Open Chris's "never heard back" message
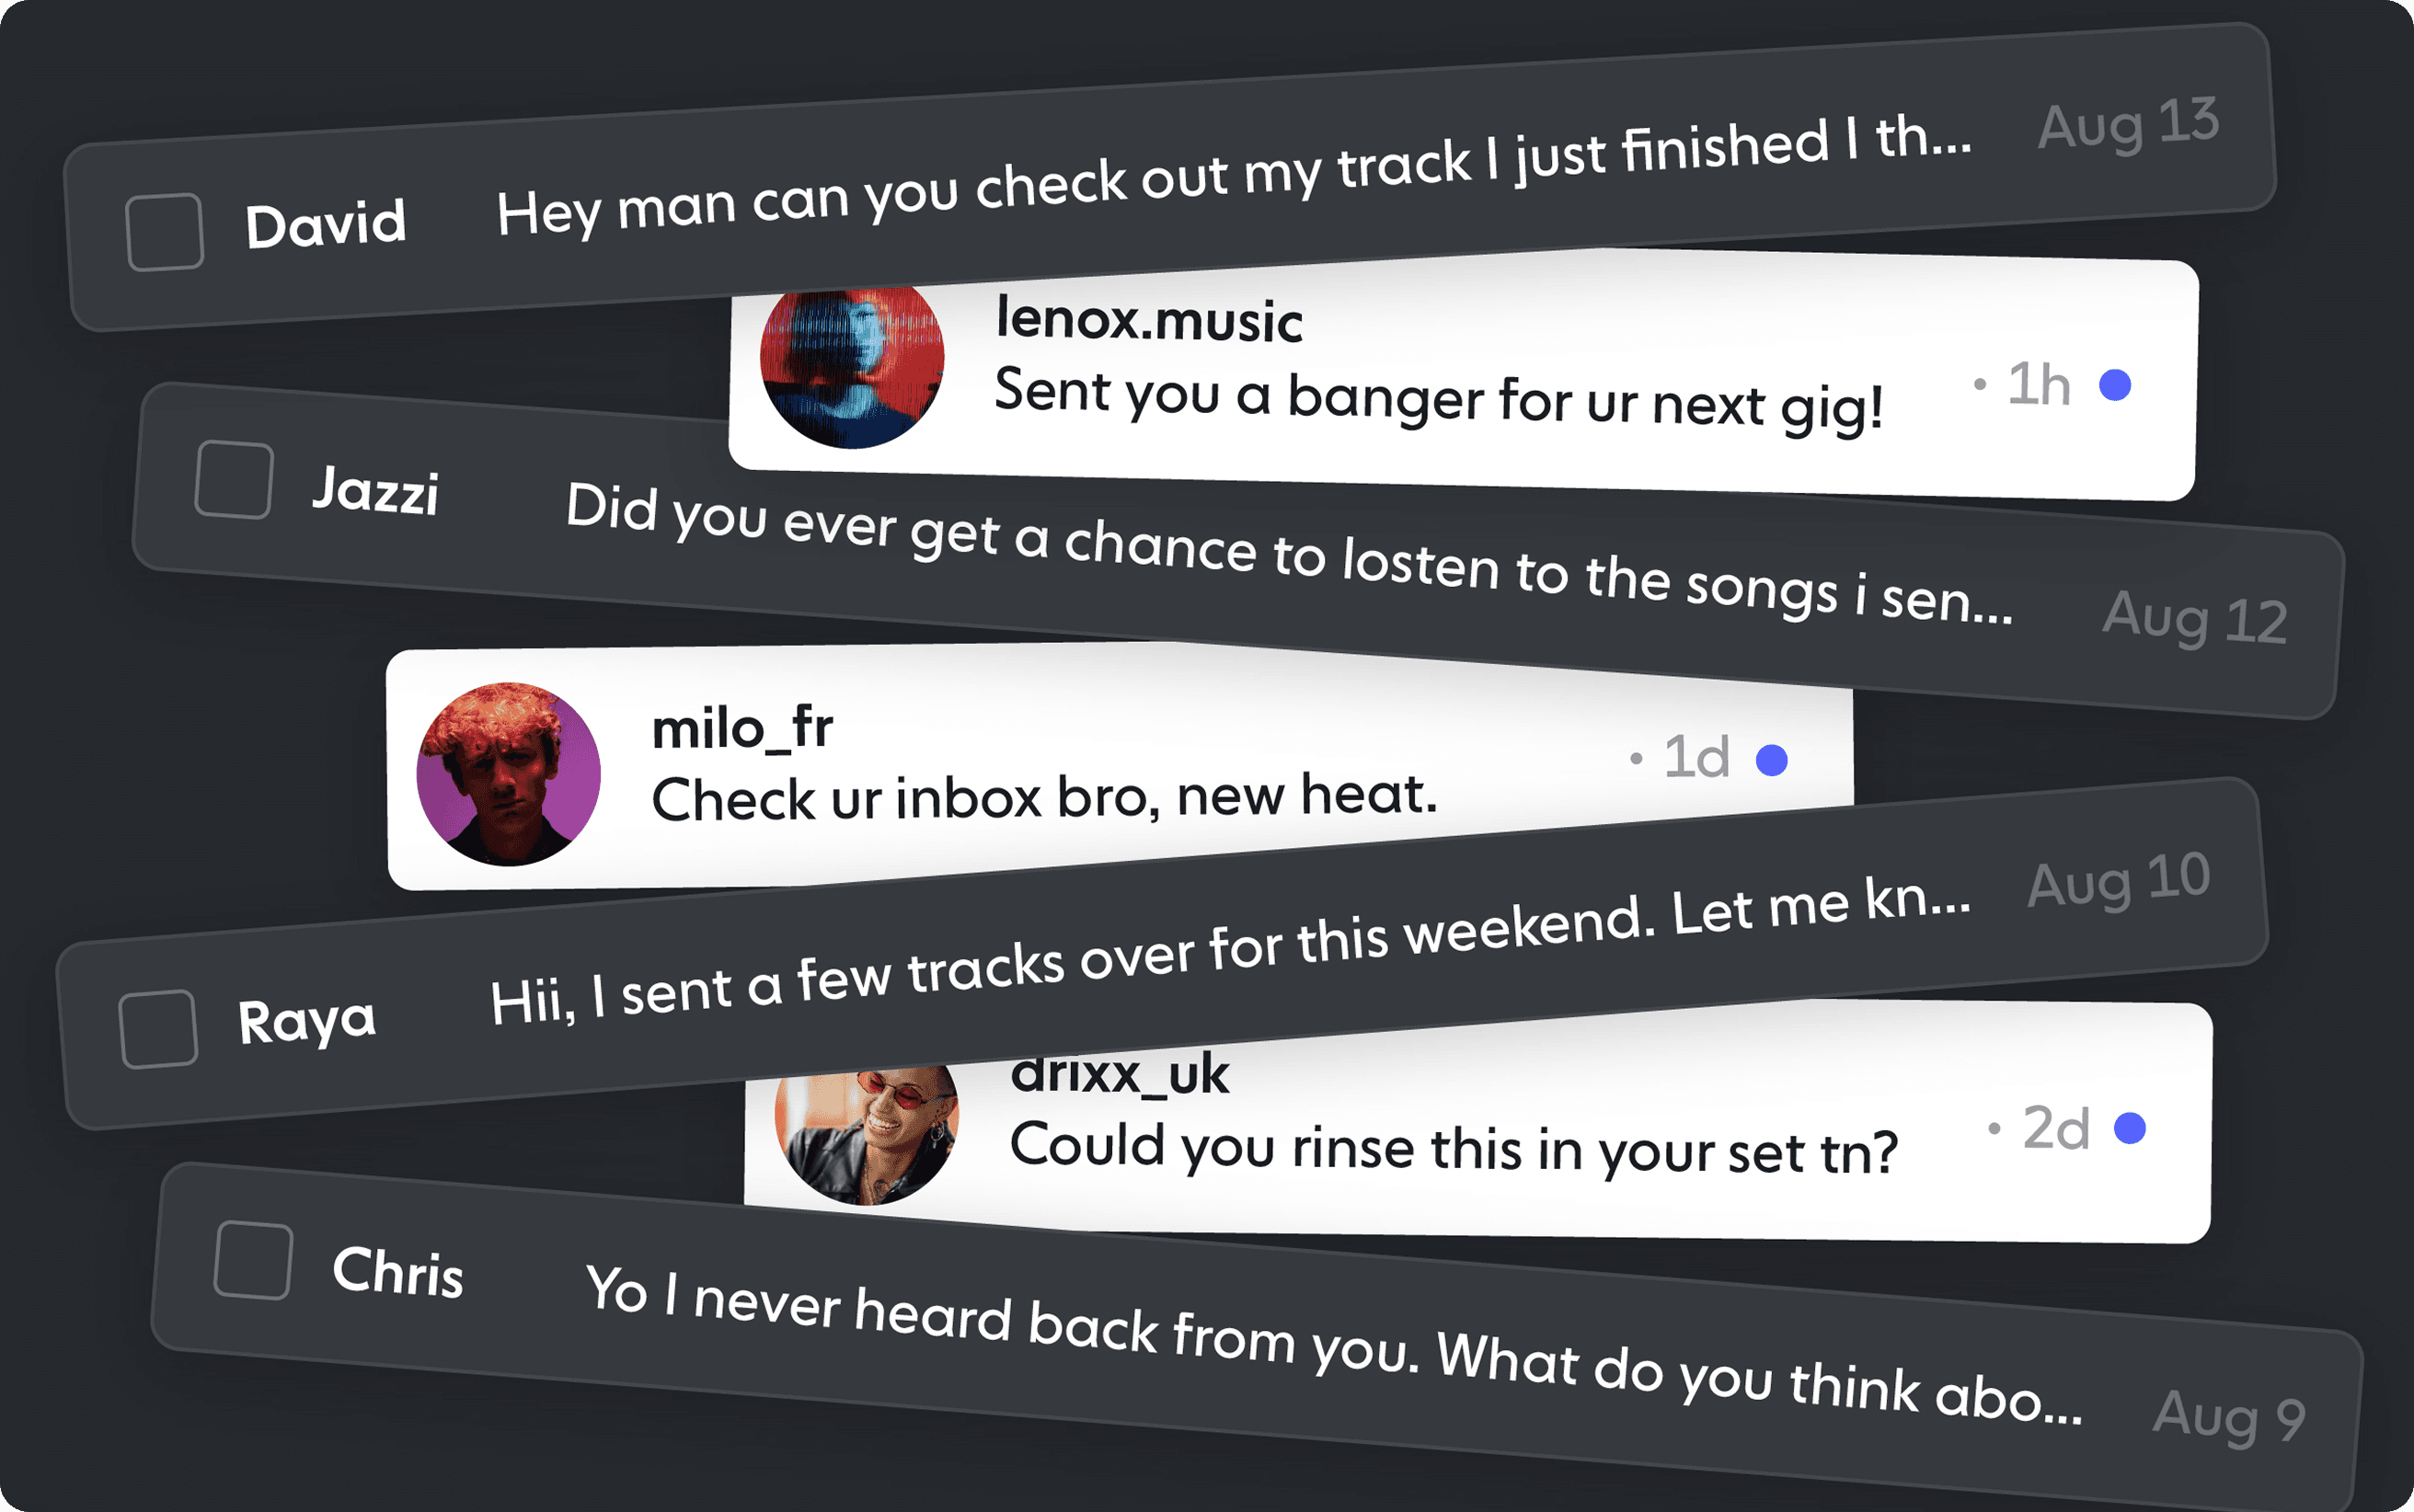Screen dimensions: 2414x1512 click(1332, 1342)
